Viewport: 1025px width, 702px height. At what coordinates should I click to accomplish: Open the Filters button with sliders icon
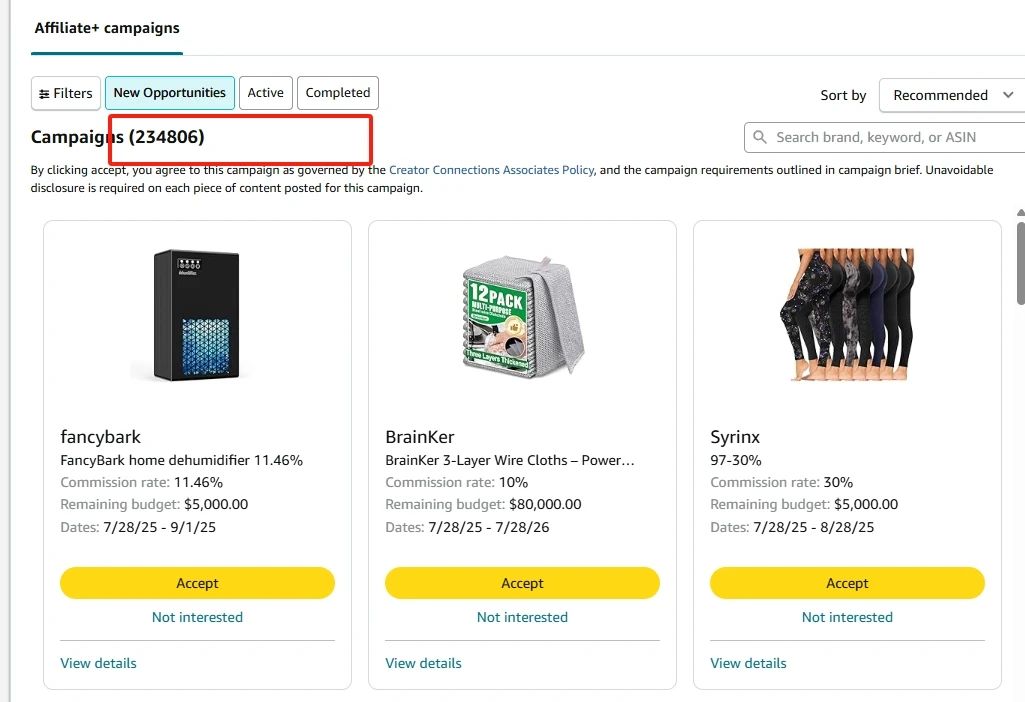(66, 93)
